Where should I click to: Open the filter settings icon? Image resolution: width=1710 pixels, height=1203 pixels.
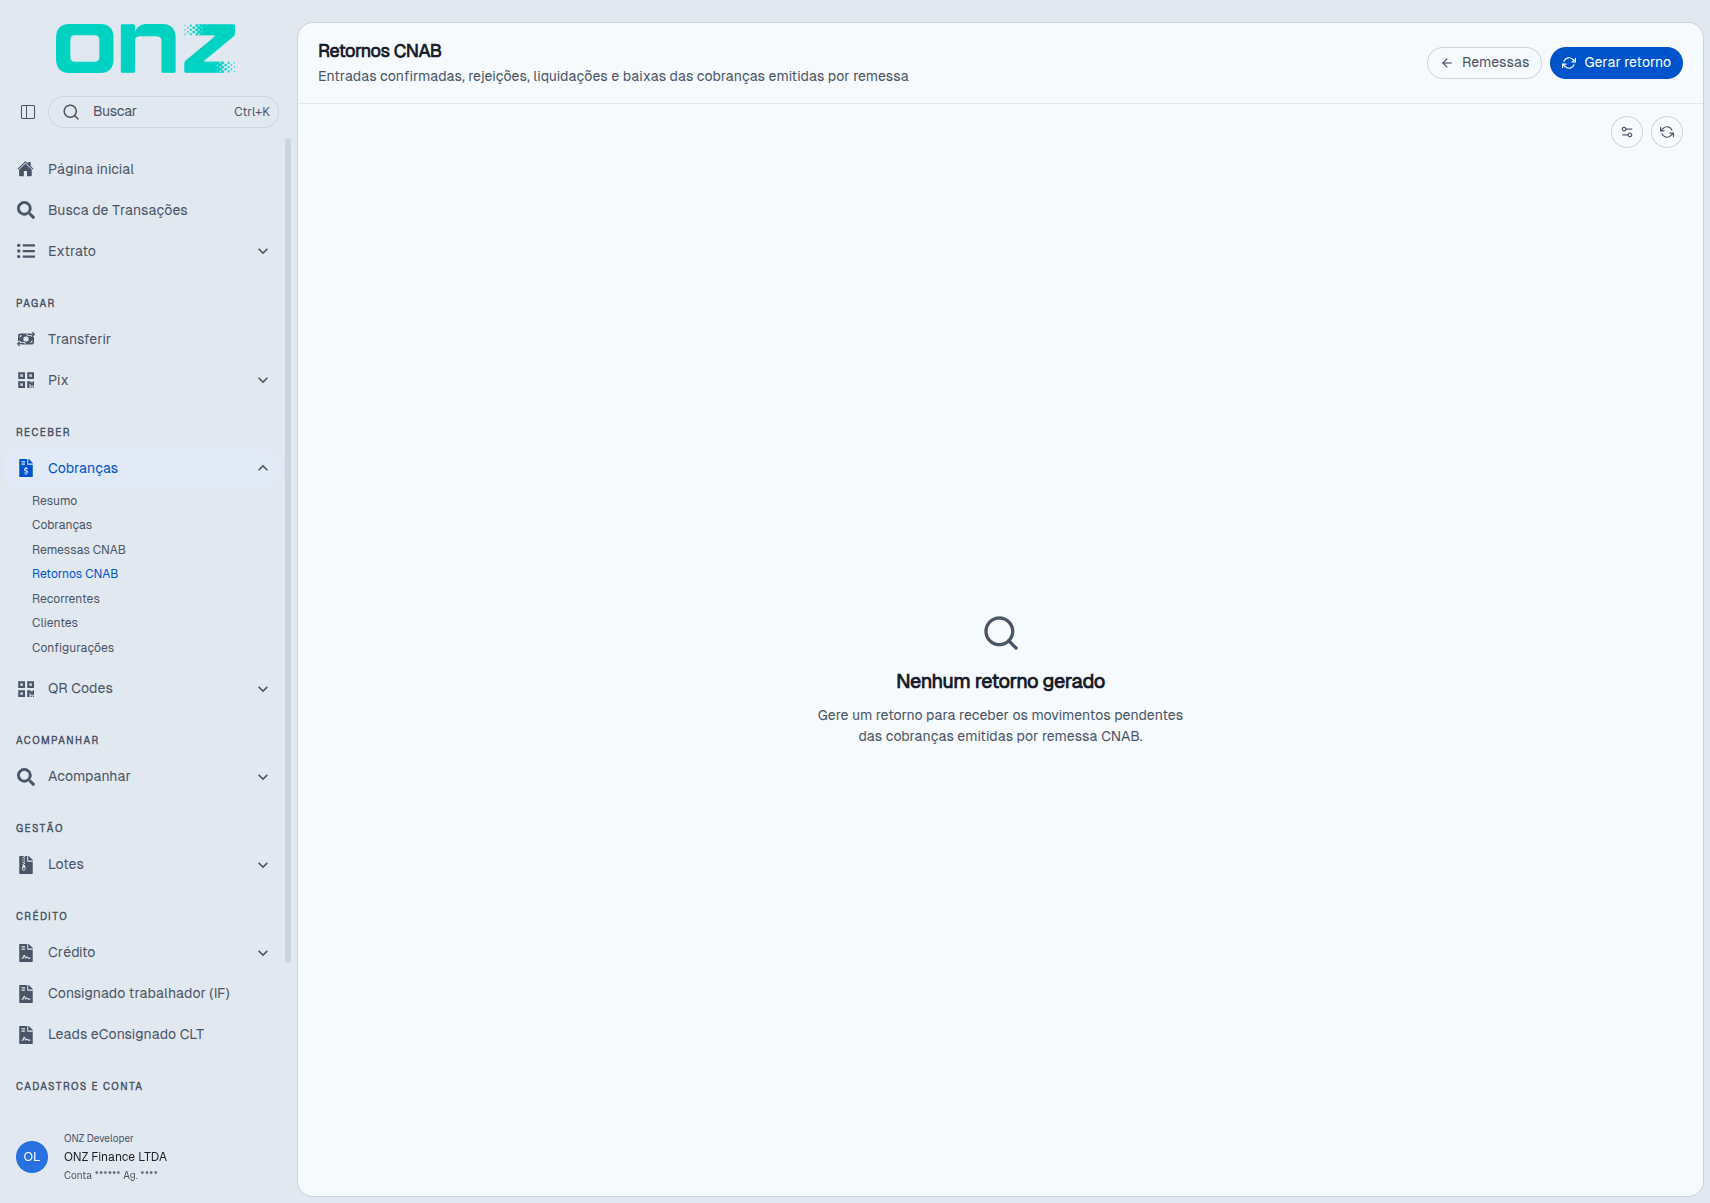pos(1627,132)
